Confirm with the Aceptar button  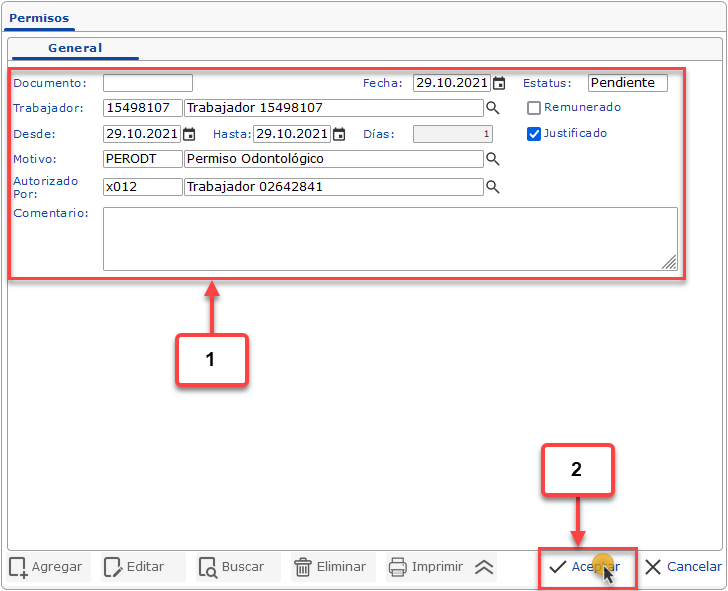[x=587, y=567]
